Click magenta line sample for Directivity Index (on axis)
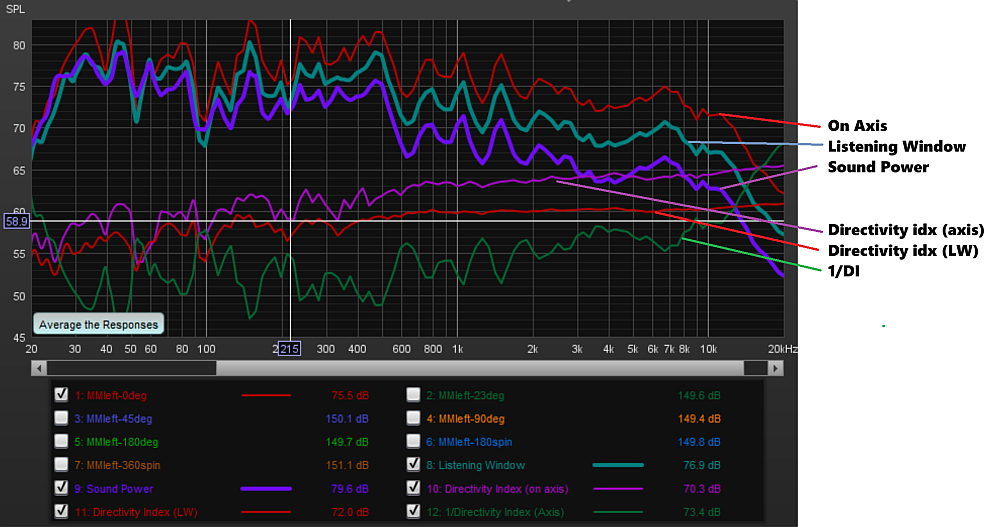The image size is (1000, 527). click(618, 489)
